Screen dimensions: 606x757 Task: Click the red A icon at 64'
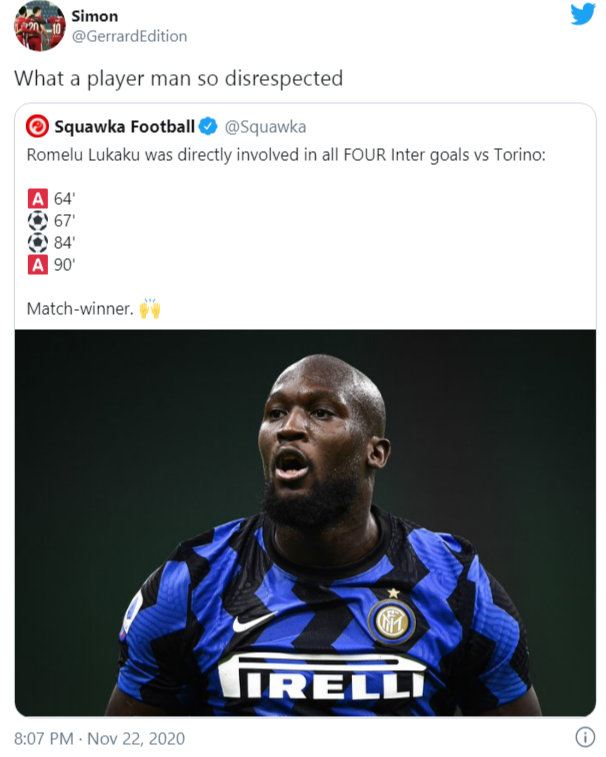[x=38, y=198]
